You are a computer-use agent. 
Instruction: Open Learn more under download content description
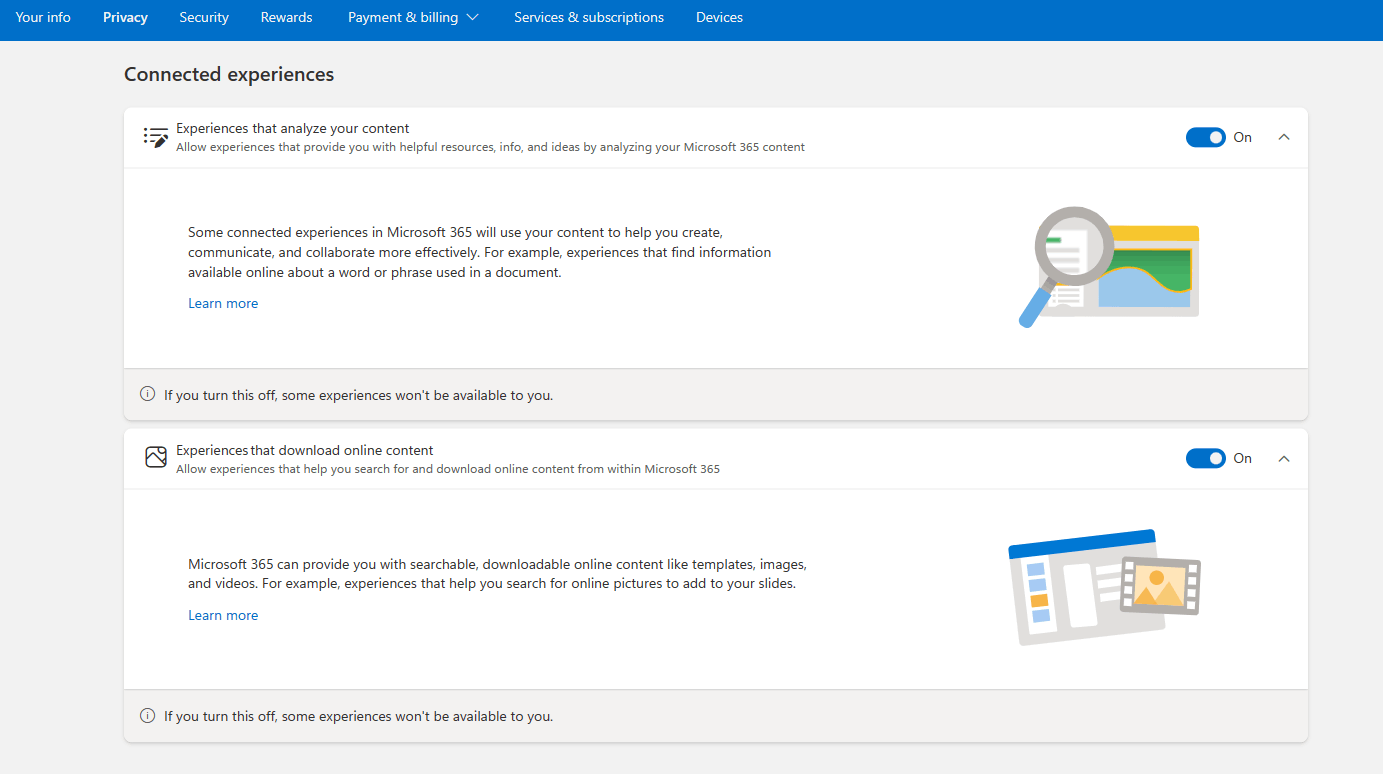[x=223, y=615]
